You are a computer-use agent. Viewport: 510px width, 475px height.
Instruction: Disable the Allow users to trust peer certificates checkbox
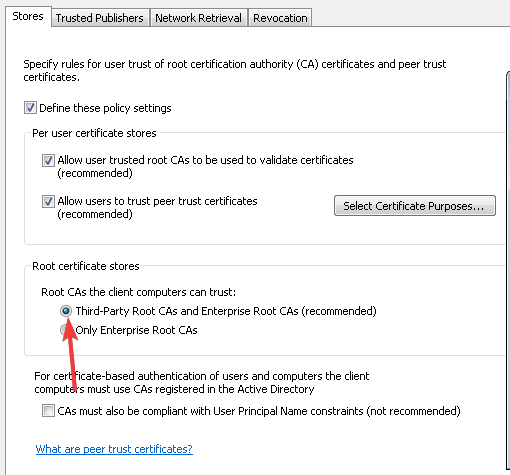point(48,201)
